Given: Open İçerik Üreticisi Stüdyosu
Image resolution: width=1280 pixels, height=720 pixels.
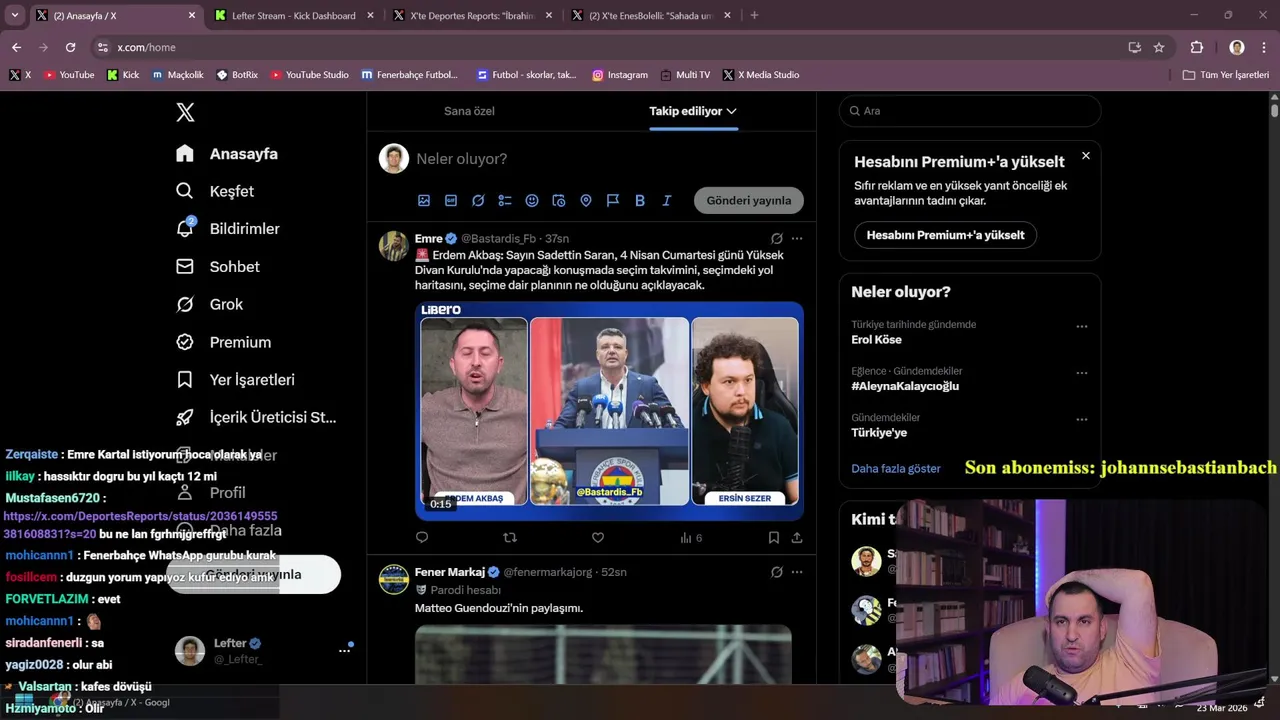Looking at the screenshot, I should [256, 417].
